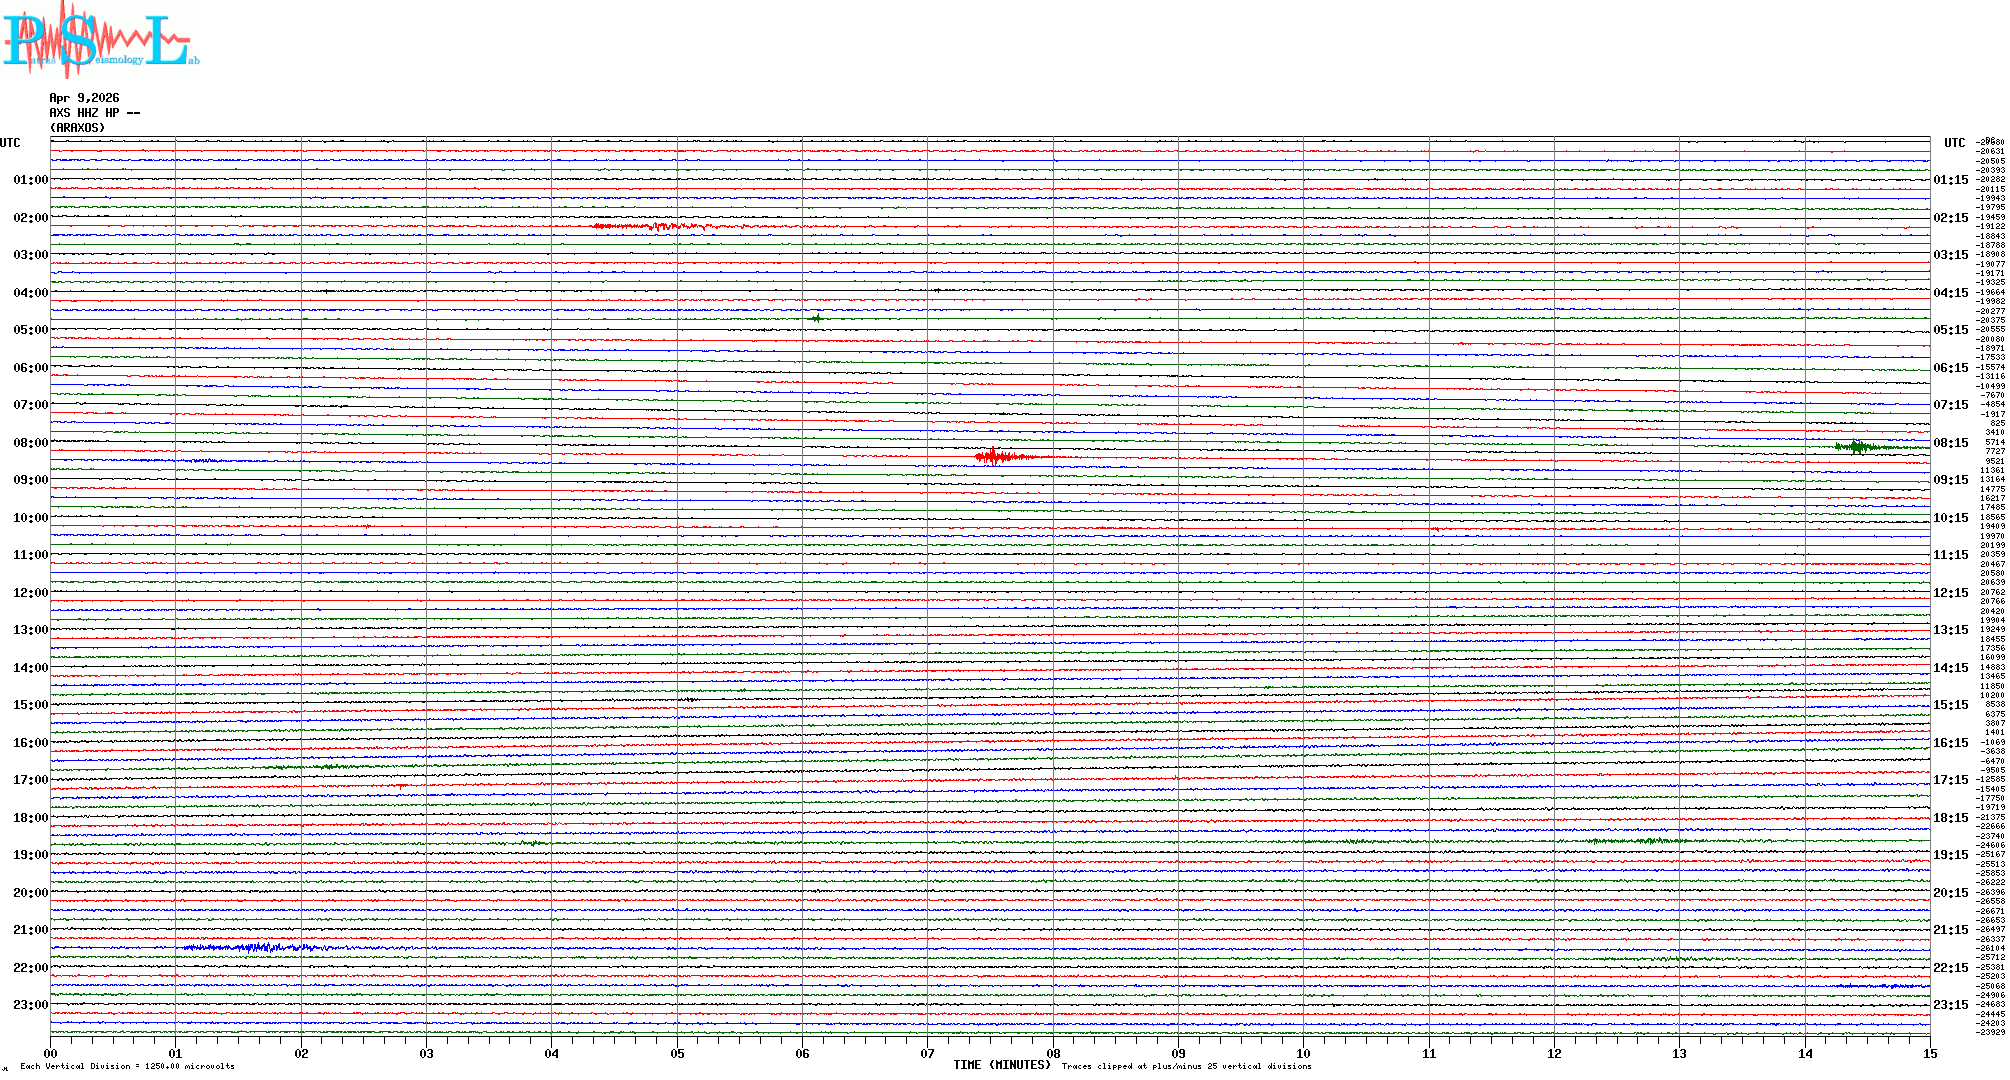The image size is (2010, 1080).
Task: Select the 08:00 hour label on left
Action: click(x=30, y=443)
